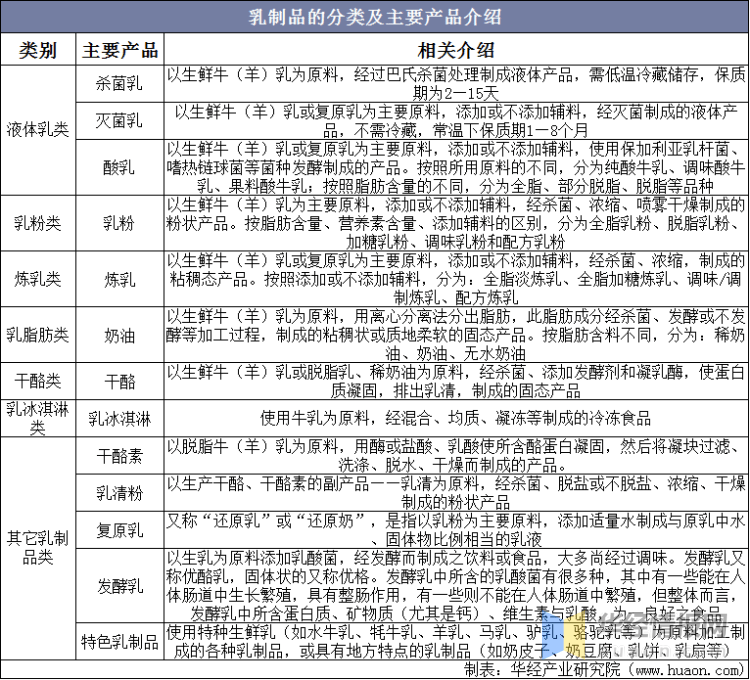This screenshot has height=680, width=750.
Task: Click the 乳脂肪类 category cell
Action: click(38, 335)
